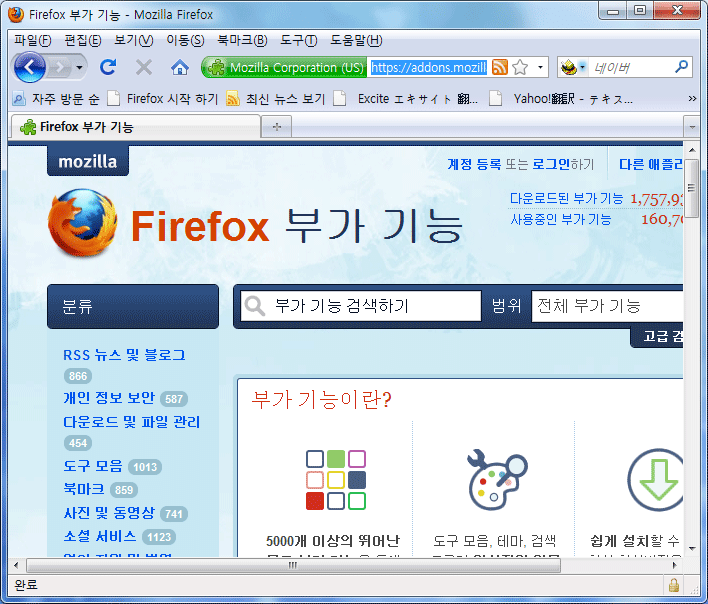Viewport: 708px width, 604px height.
Task: Open the 사진 및 동영상 category
Action: tap(109, 513)
